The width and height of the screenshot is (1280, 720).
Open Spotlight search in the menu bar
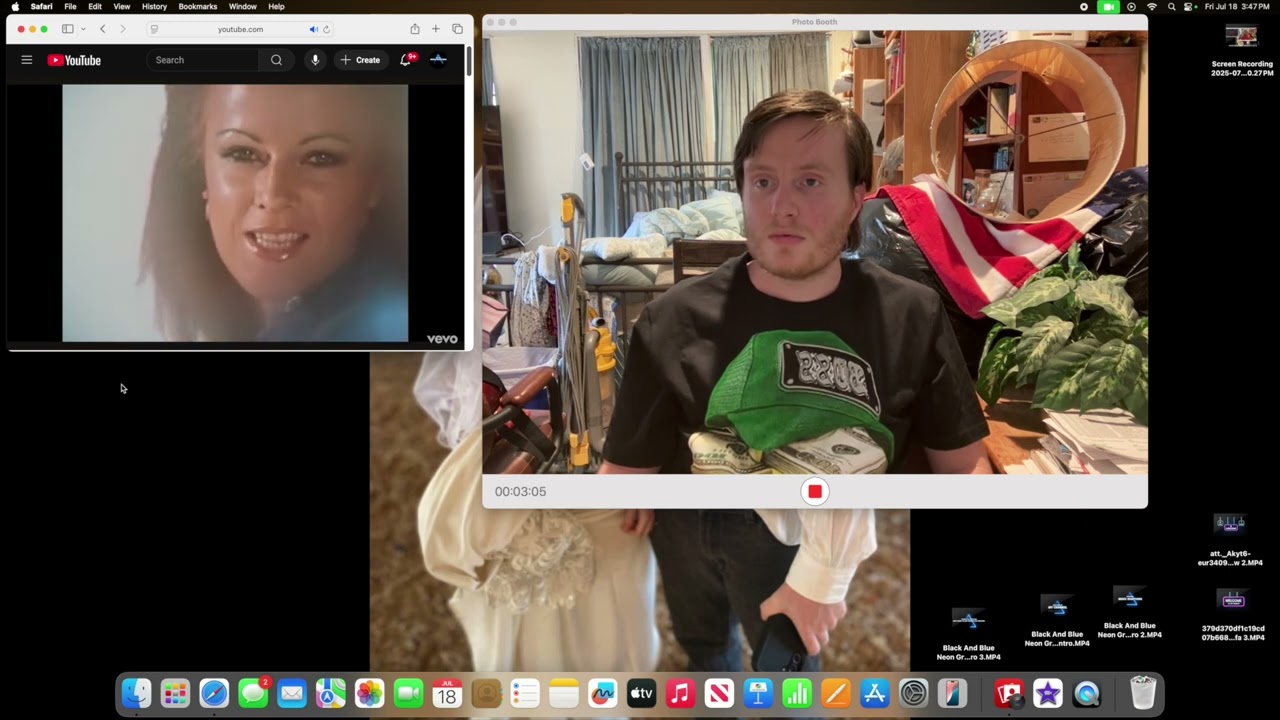coord(1171,6)
